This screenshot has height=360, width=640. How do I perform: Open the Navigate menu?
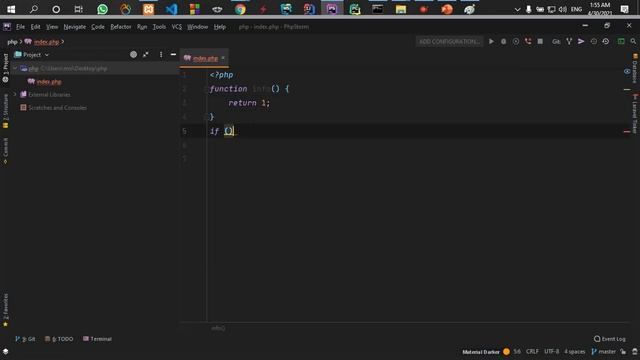click(75, 27)
